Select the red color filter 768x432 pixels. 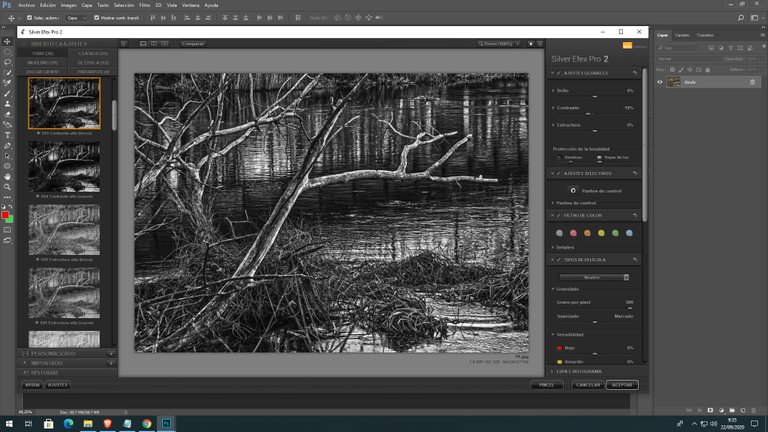pyautogui.click(x=573, y=233)
